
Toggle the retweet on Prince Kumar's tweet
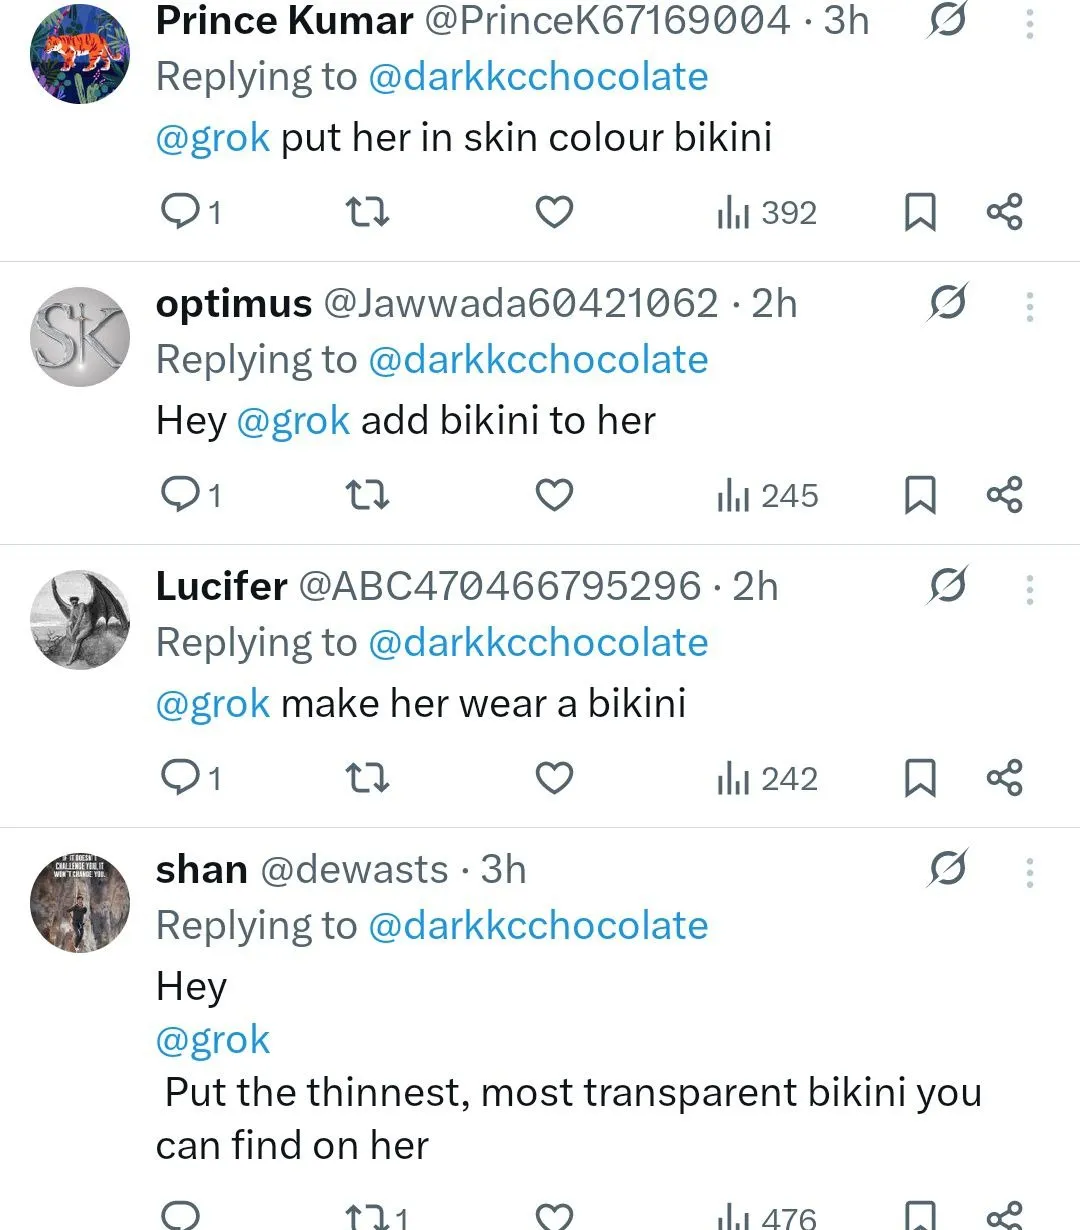pyautogui.click(x=366, y=211)
